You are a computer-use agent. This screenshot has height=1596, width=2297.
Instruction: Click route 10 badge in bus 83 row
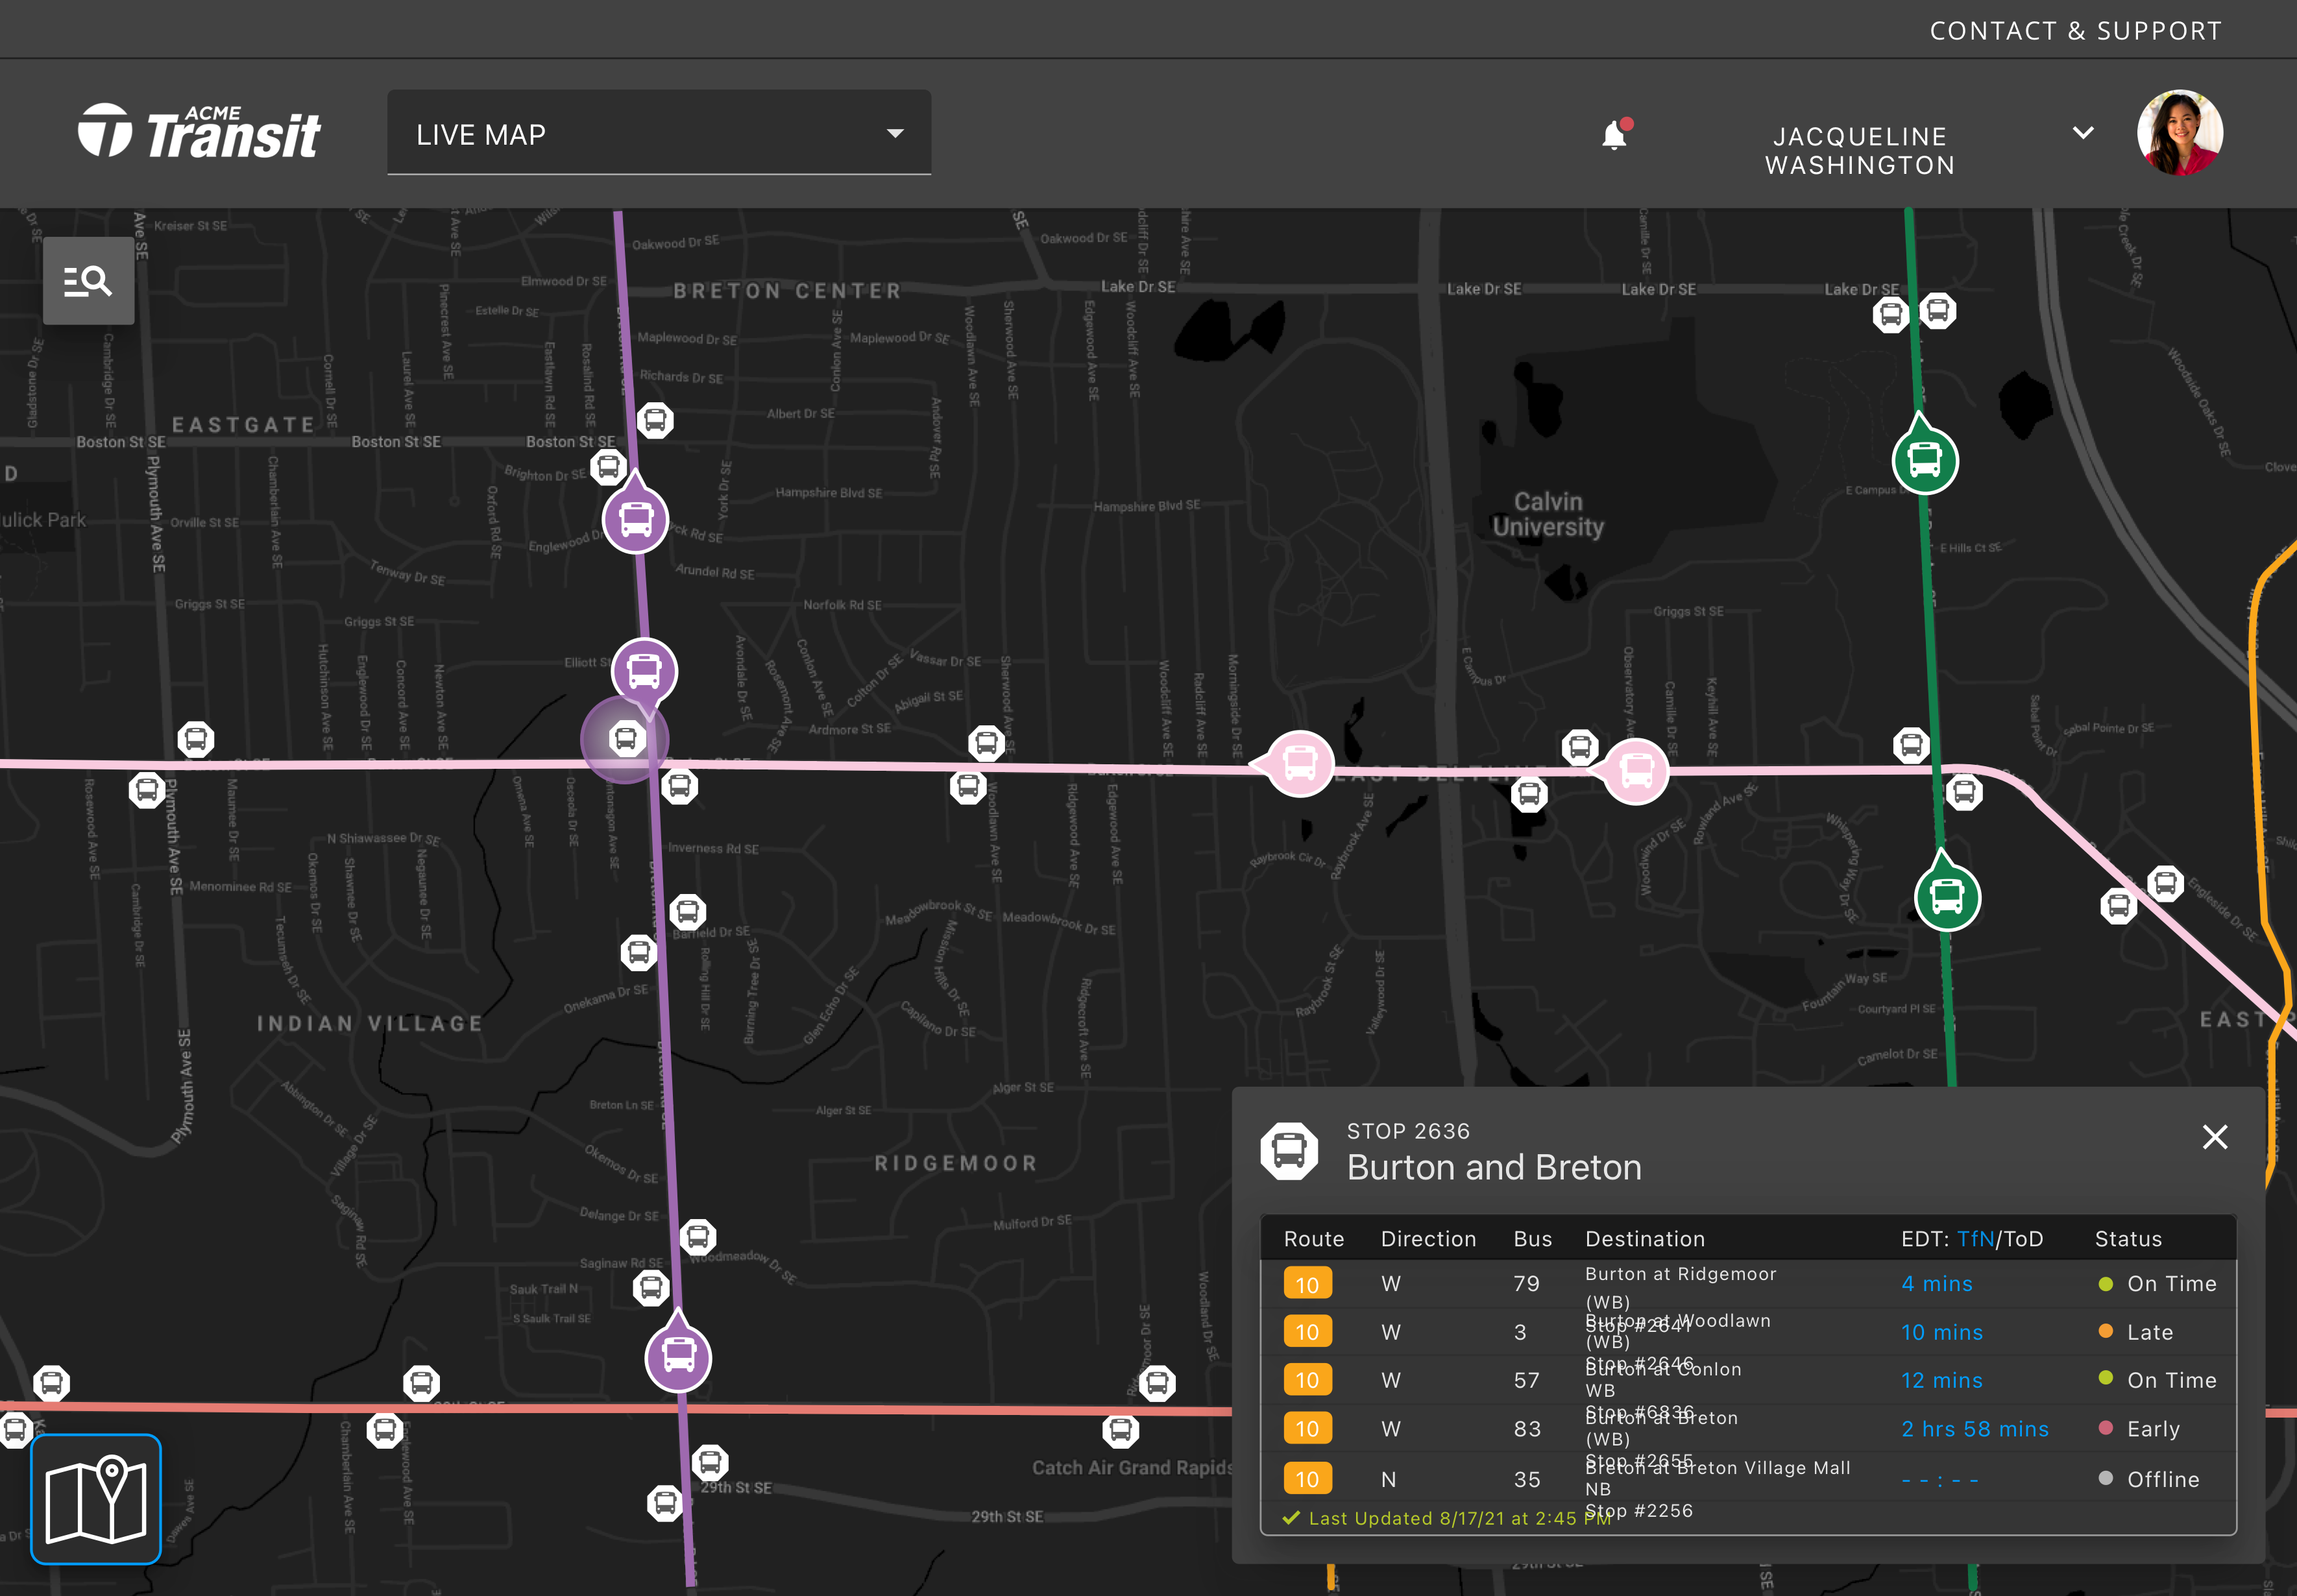click(x=1307, y=1429)
